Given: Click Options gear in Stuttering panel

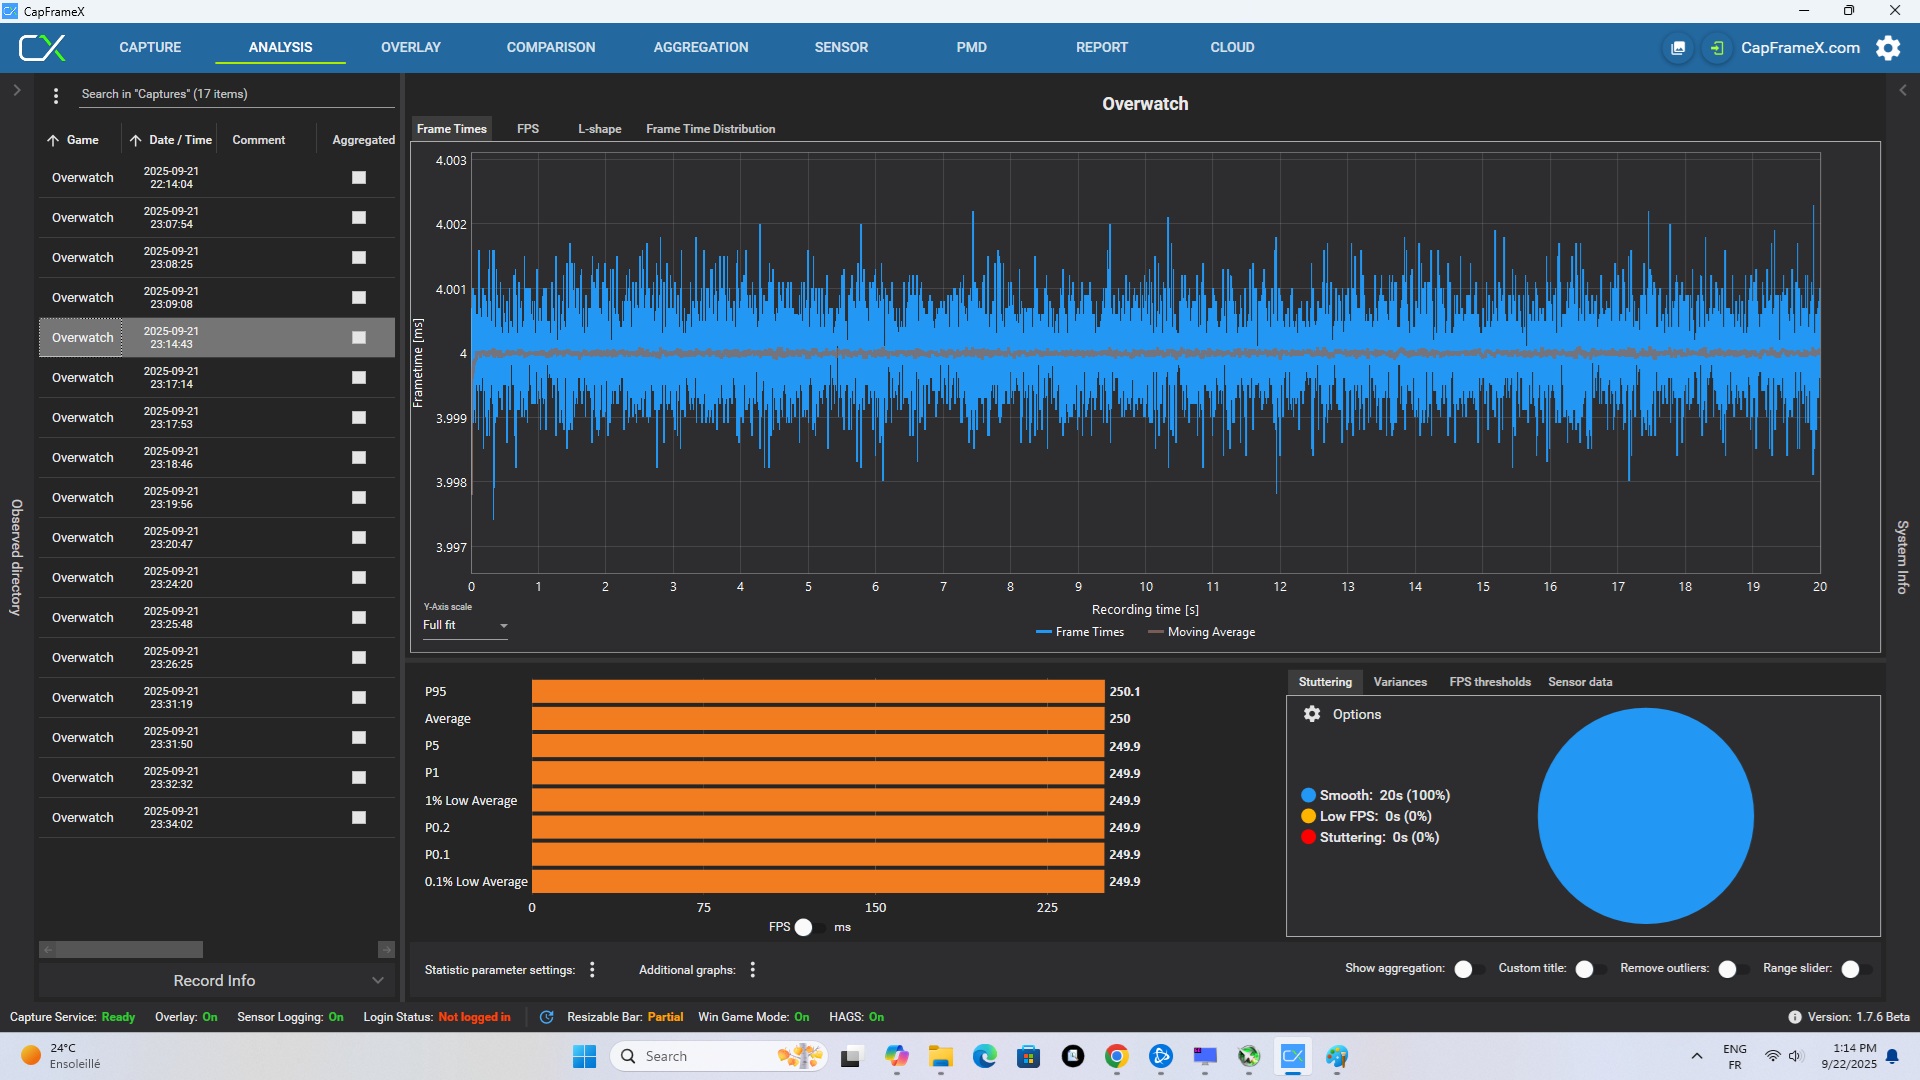Looking at the screenshot, I should point(1312,714).
